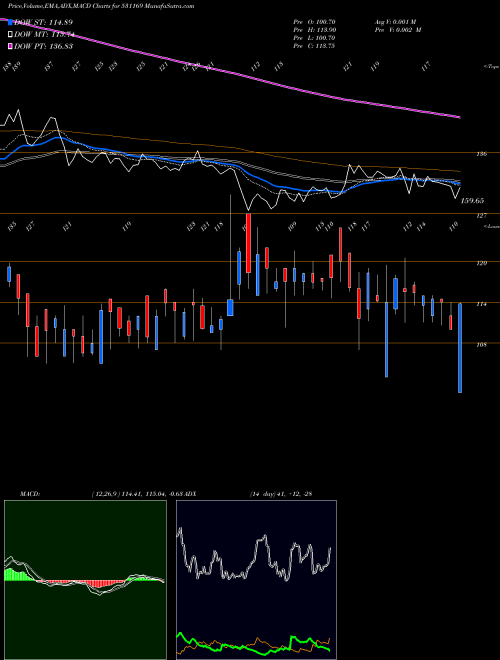
Task: Click the Pre L: 100.70 value
Action: 314,38
